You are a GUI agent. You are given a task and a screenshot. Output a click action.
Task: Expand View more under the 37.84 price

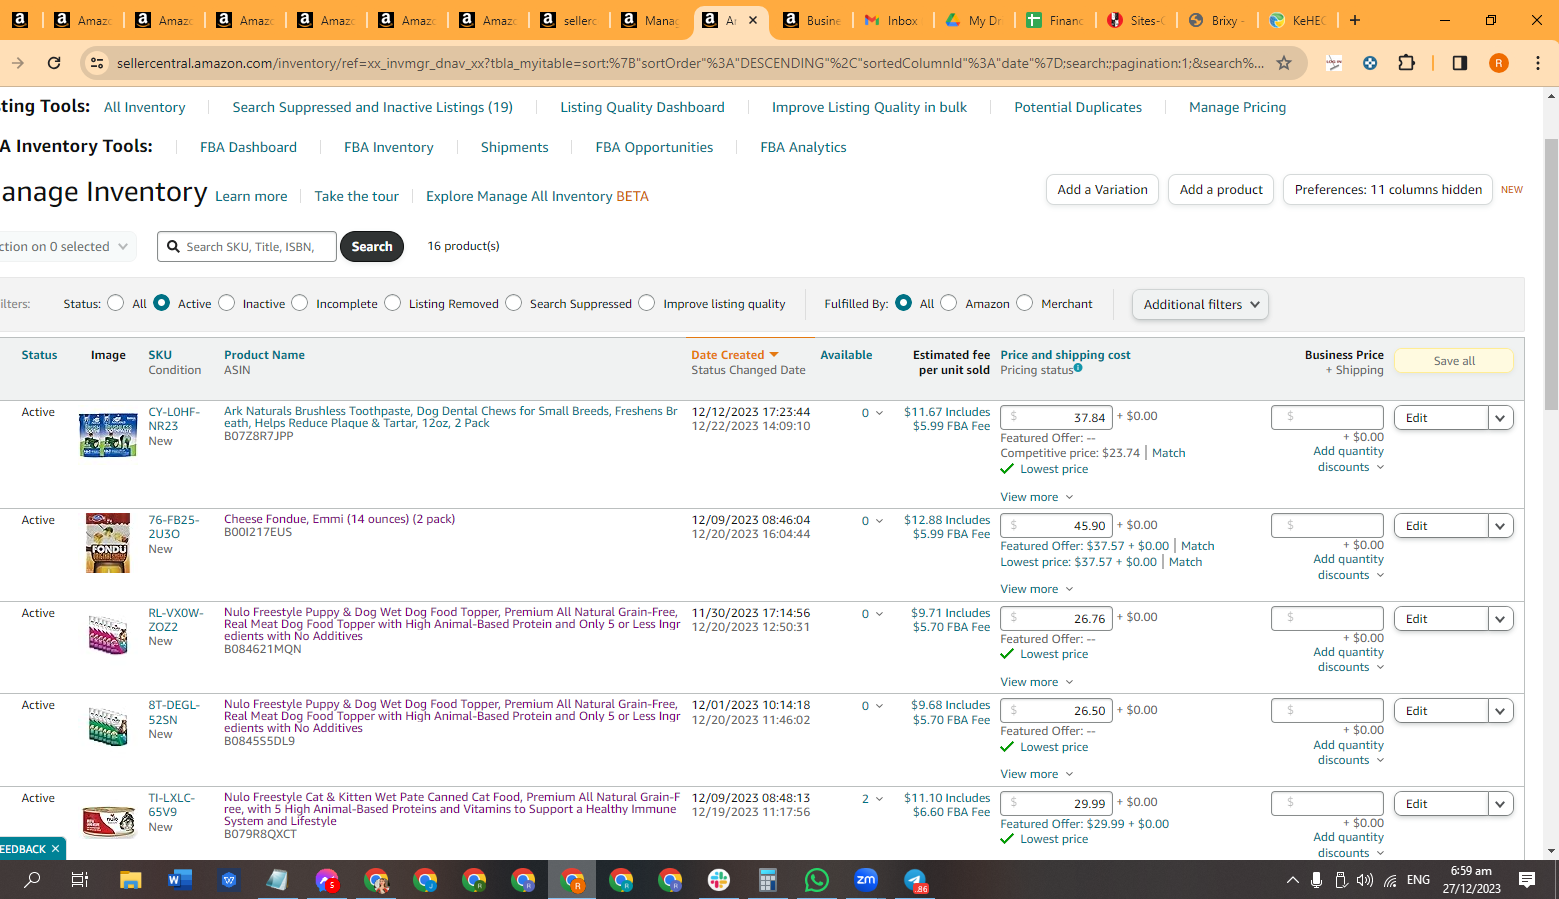pyautogui.click(x=1036, y=497)
